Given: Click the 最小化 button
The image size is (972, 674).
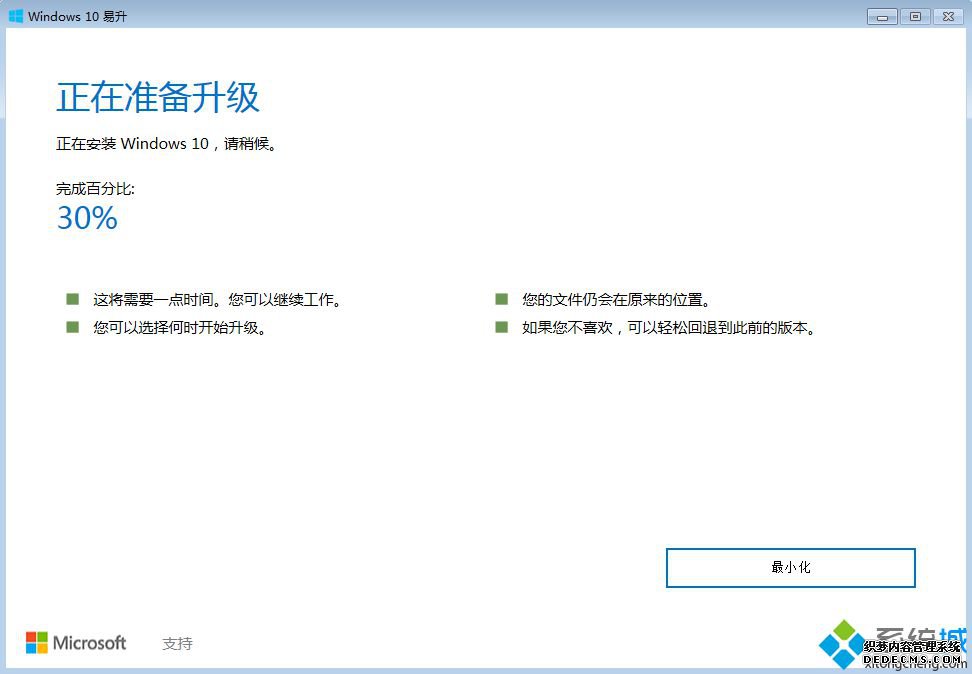Looking at the screenshot, I should coord(790,567).
